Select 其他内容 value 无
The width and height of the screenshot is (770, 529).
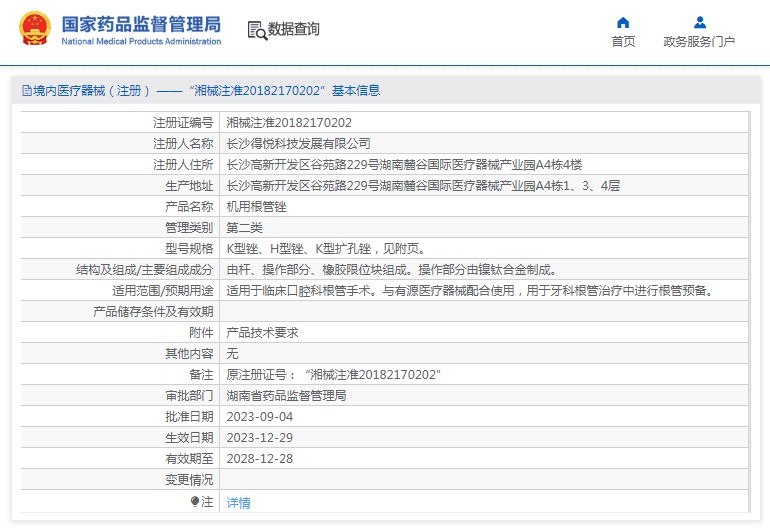[x=232, y=354]
